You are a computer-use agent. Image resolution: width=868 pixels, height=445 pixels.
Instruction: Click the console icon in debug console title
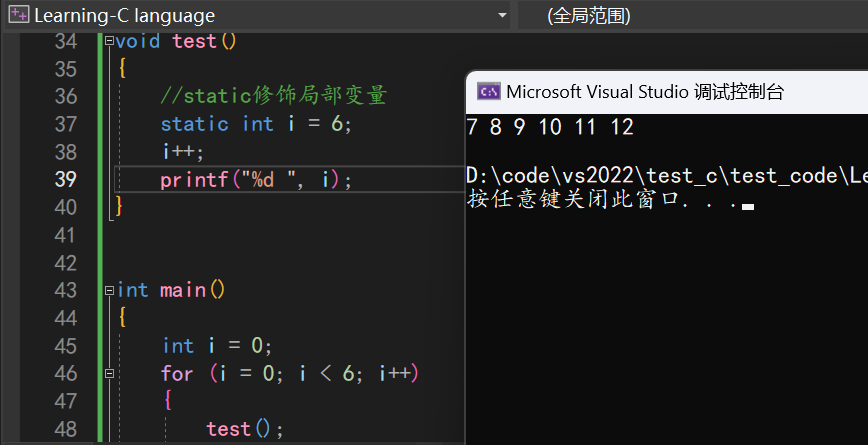(489, 91)
